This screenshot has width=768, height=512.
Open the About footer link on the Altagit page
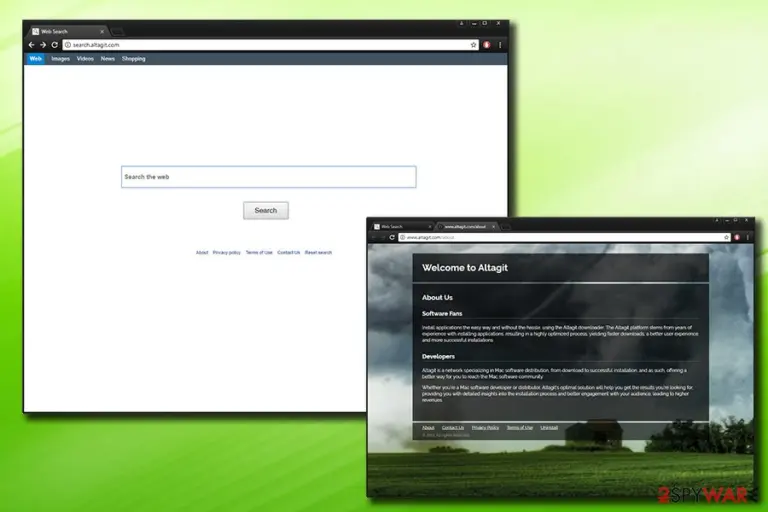(x=428, y=428)
